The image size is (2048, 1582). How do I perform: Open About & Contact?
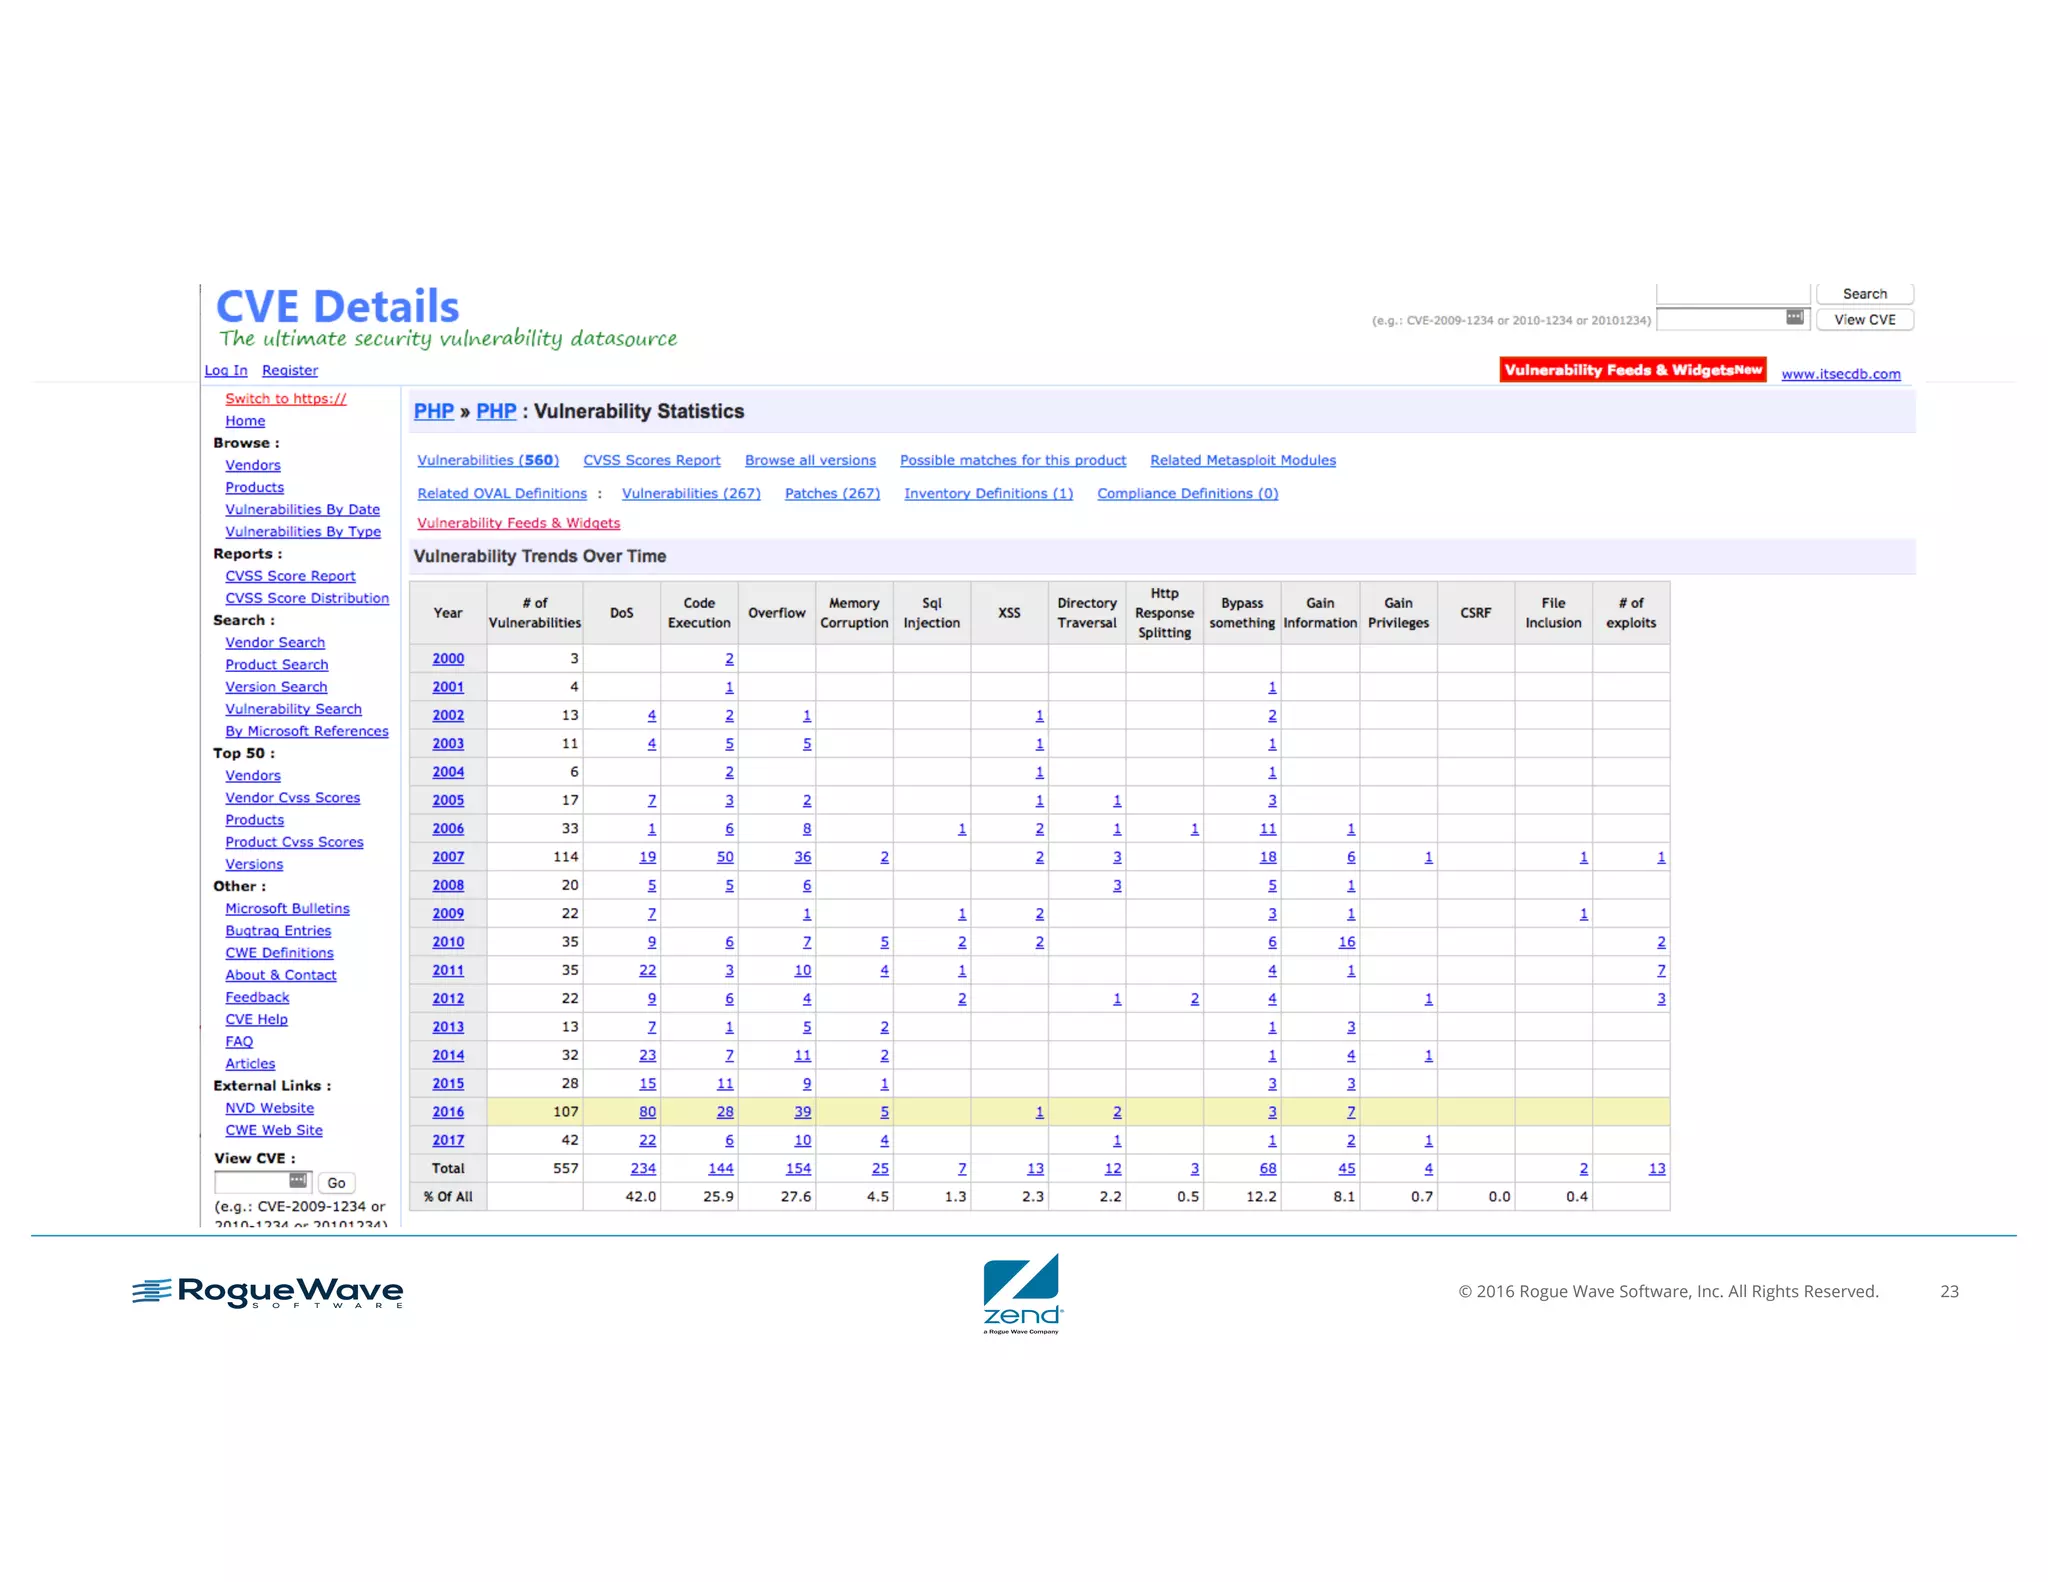(x=281, y=975)
